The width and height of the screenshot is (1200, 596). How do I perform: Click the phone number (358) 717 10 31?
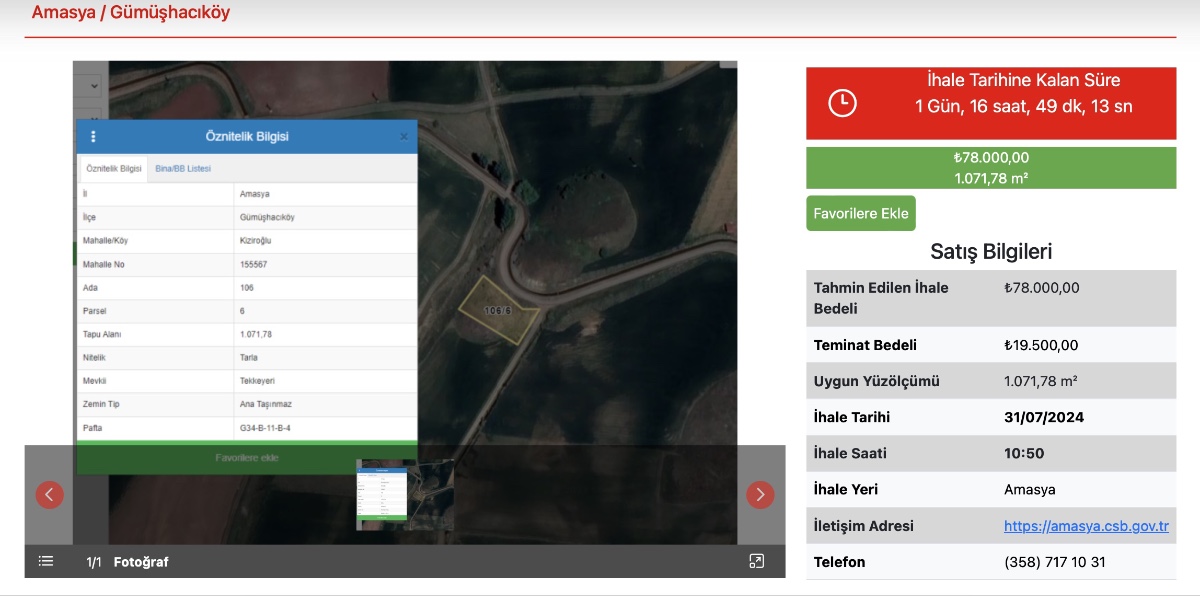1054,562
